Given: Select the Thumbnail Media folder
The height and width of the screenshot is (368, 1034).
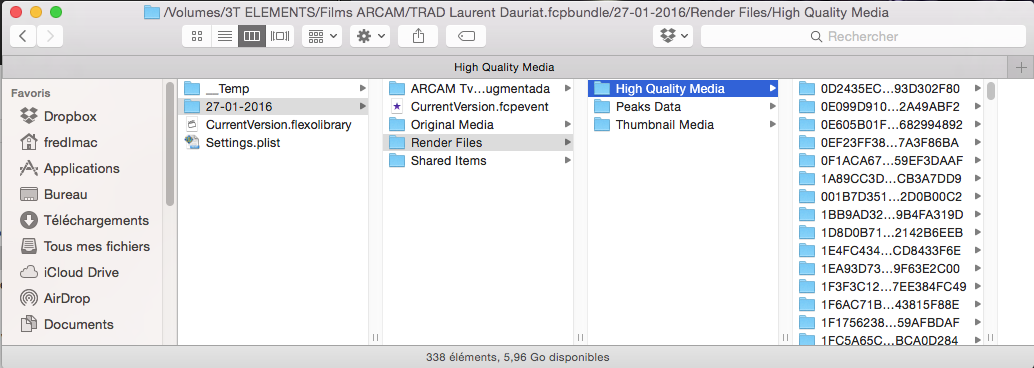Looking at the screenshot, I should [683, 125].
